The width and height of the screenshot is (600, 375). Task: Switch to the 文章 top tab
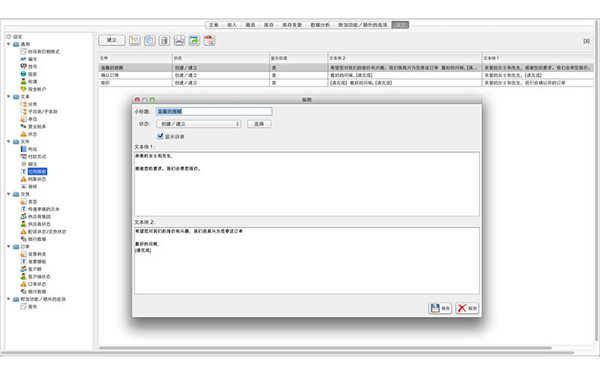click(214, 25)
